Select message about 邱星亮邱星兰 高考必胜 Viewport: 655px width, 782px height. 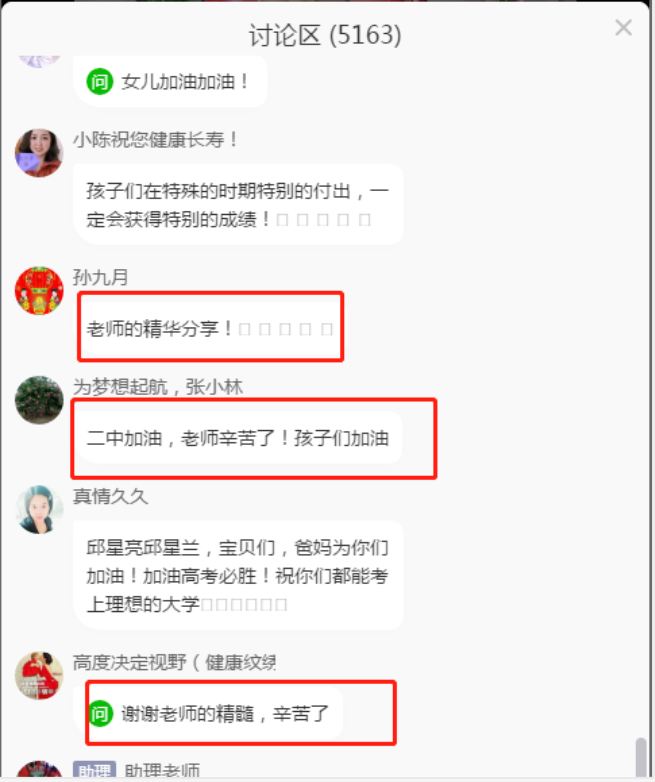238,575
